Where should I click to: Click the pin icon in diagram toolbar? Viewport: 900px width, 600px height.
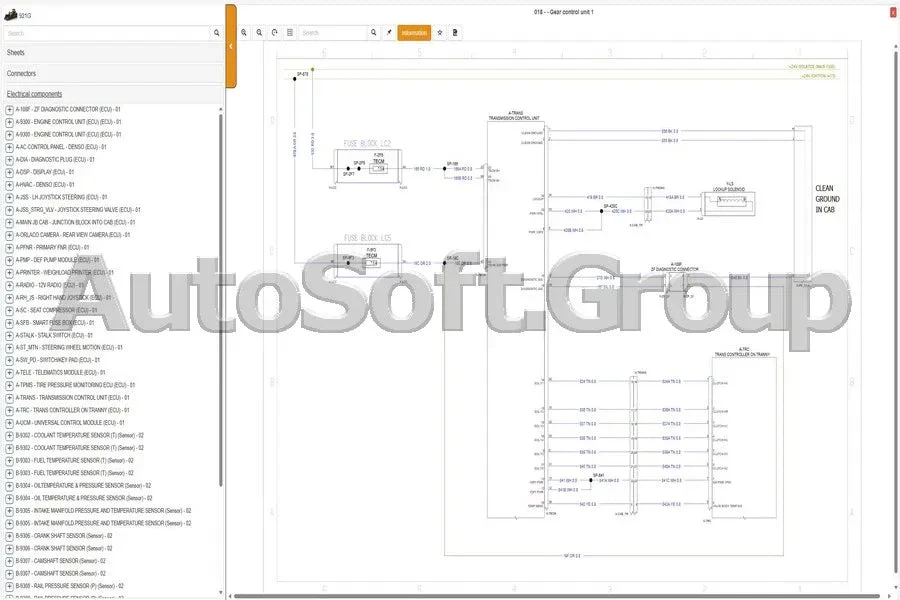[389, 33]
